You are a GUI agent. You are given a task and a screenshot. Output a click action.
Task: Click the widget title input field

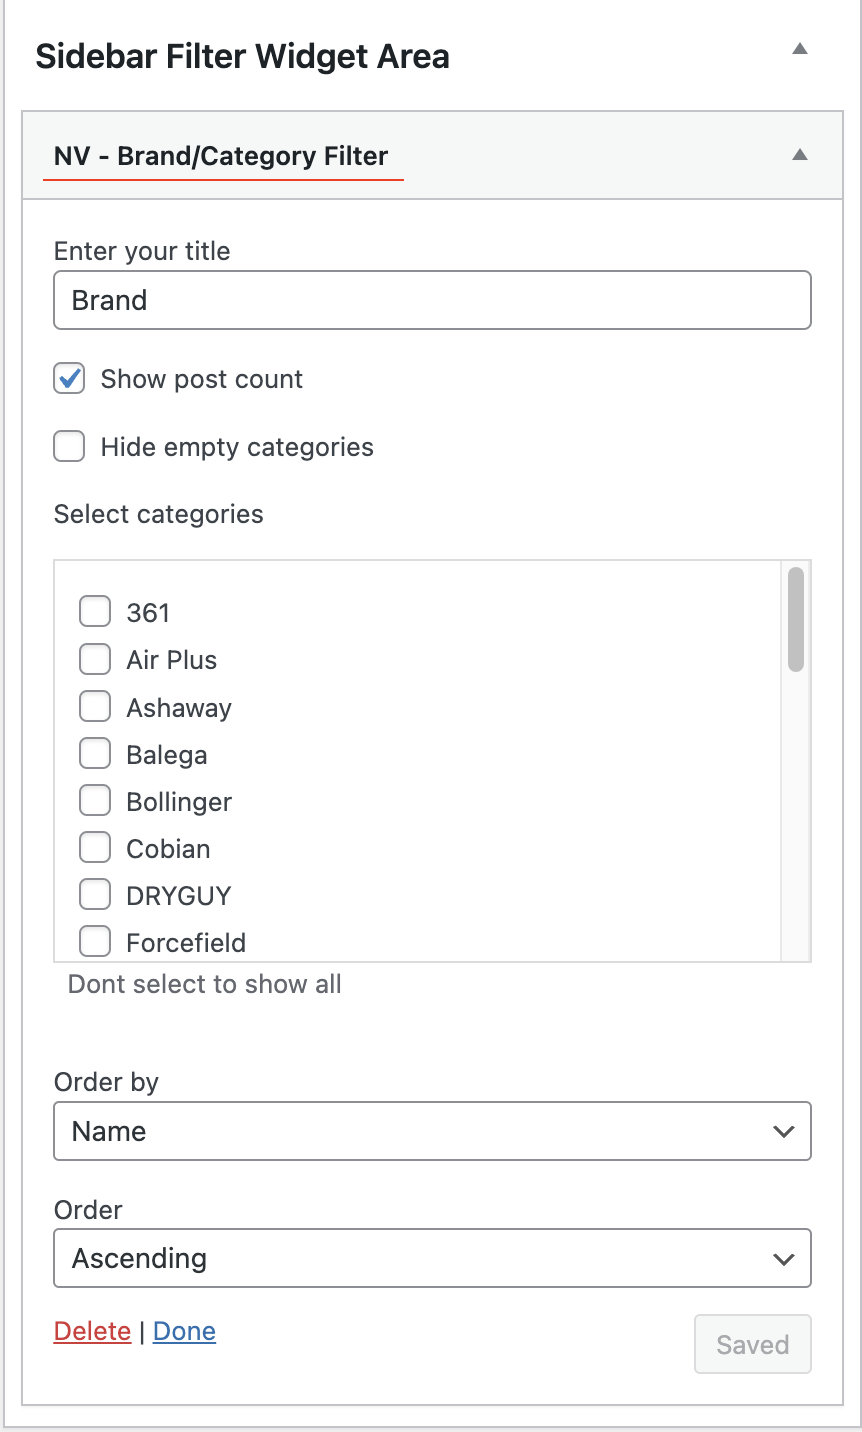(x=432, y=300)
